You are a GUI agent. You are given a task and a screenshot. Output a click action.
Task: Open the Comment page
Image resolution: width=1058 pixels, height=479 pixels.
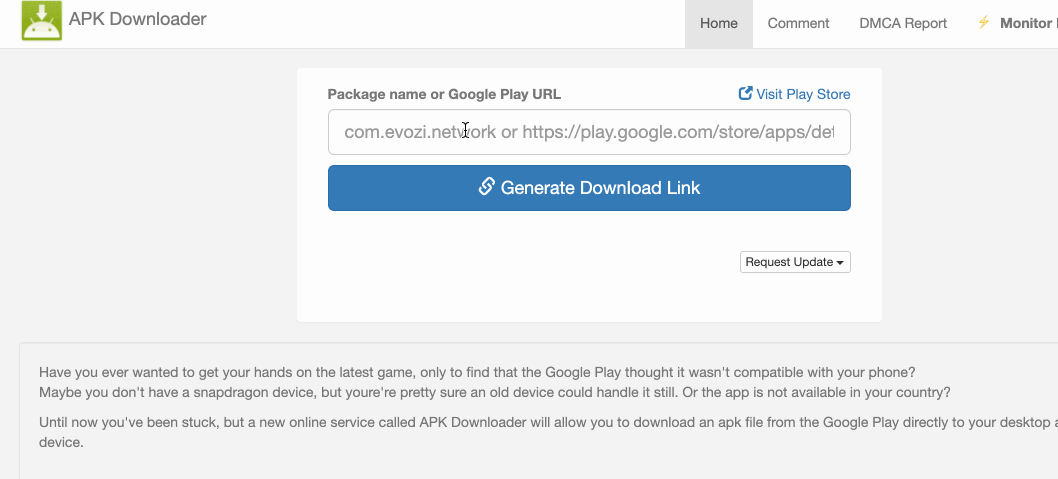(x=798, y=24)
